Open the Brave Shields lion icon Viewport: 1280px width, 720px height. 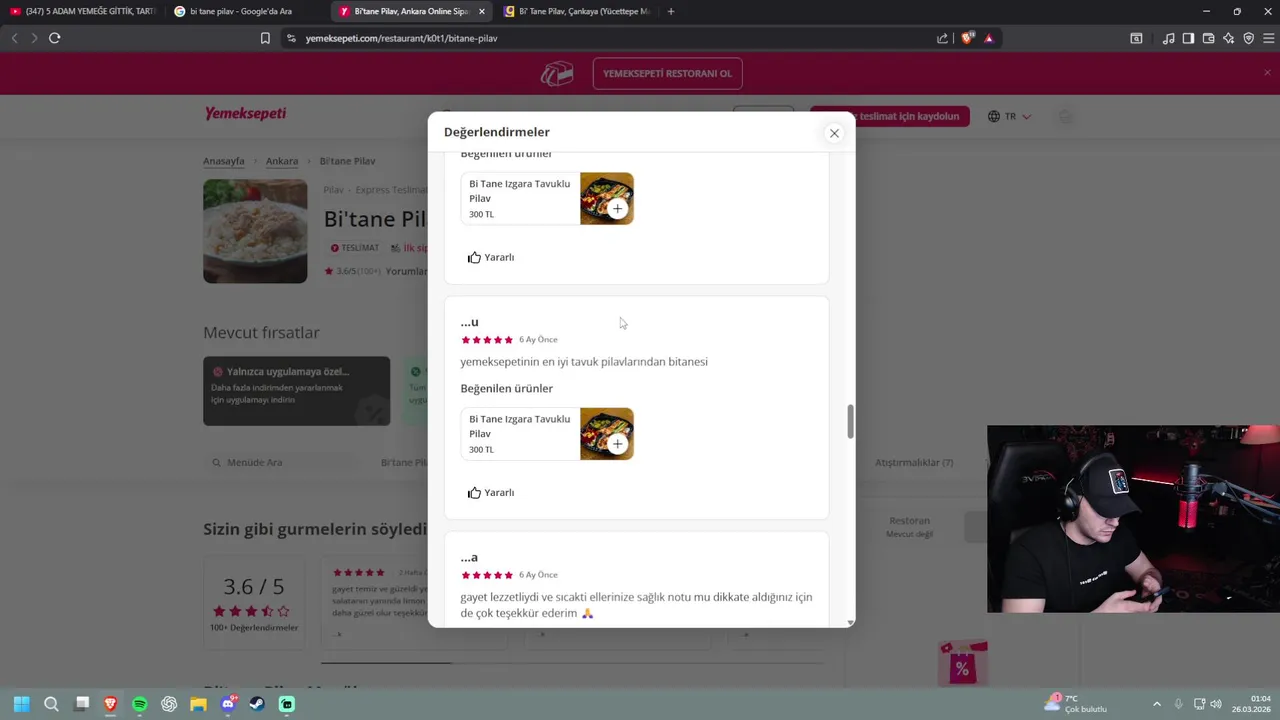point(967,38)
